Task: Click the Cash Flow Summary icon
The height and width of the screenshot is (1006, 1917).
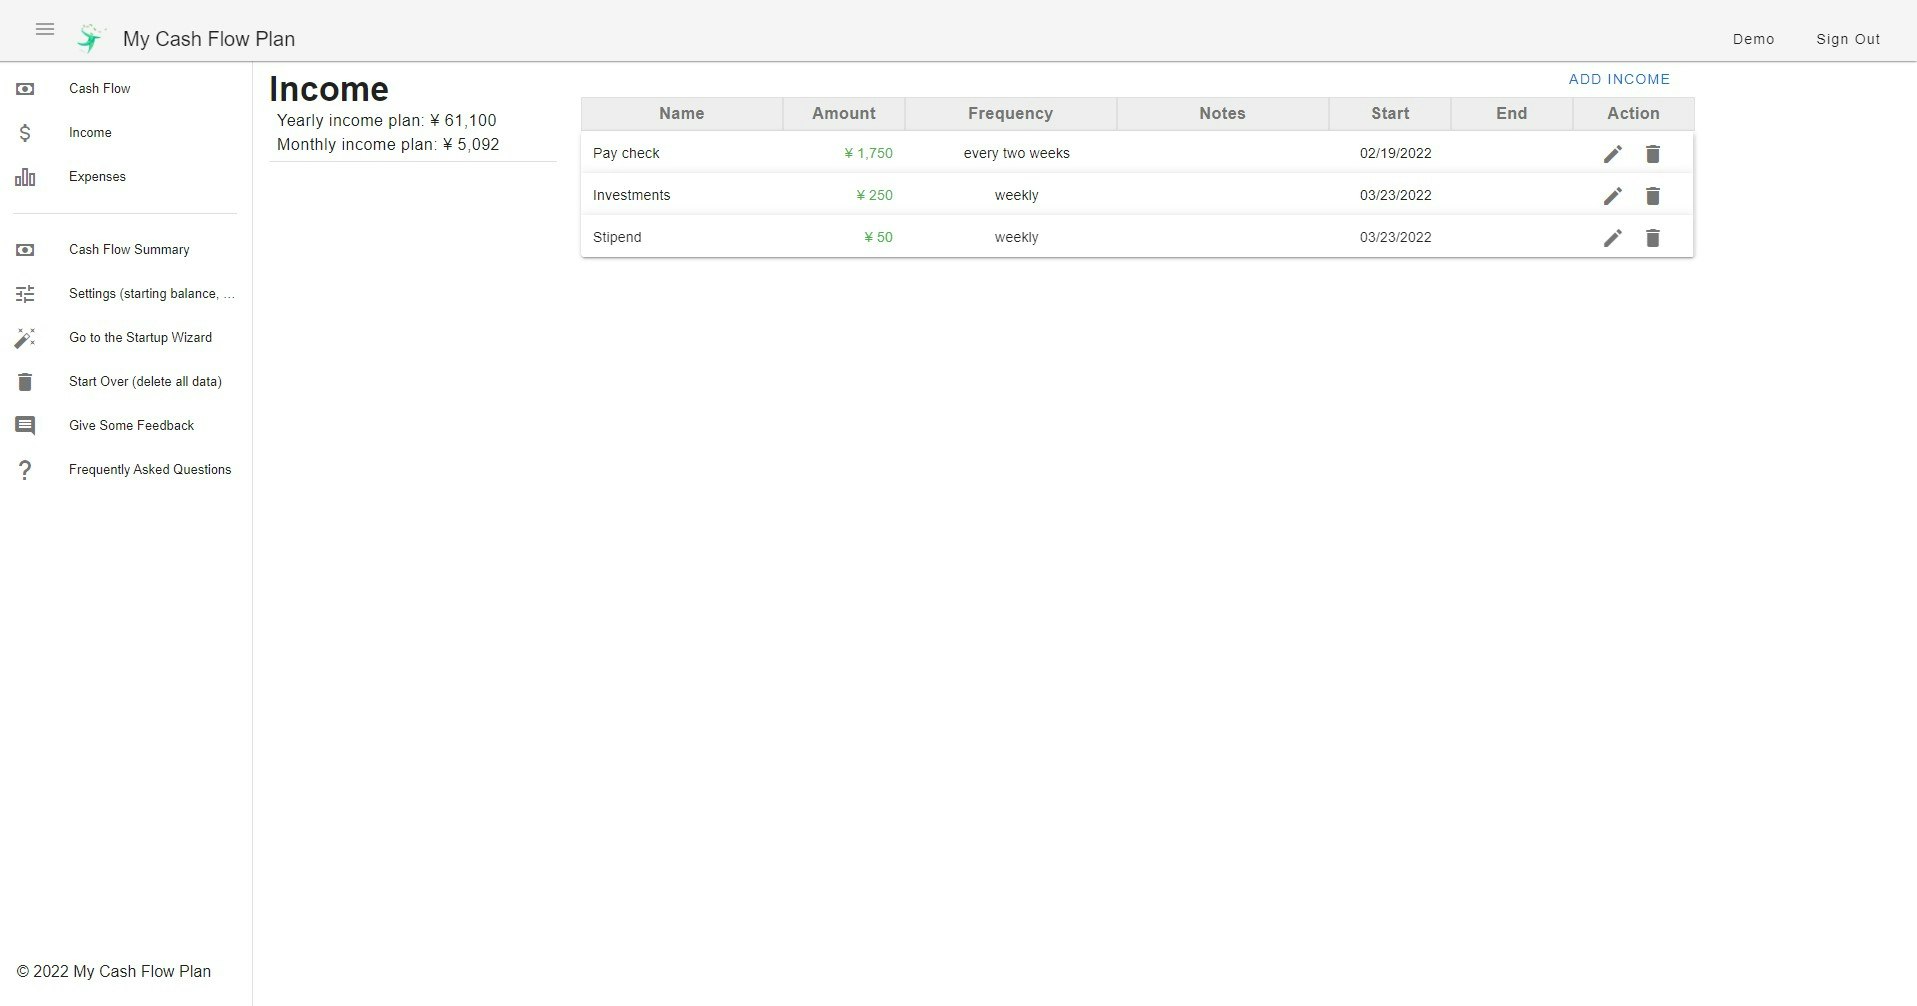Action: tap(25, 249)
